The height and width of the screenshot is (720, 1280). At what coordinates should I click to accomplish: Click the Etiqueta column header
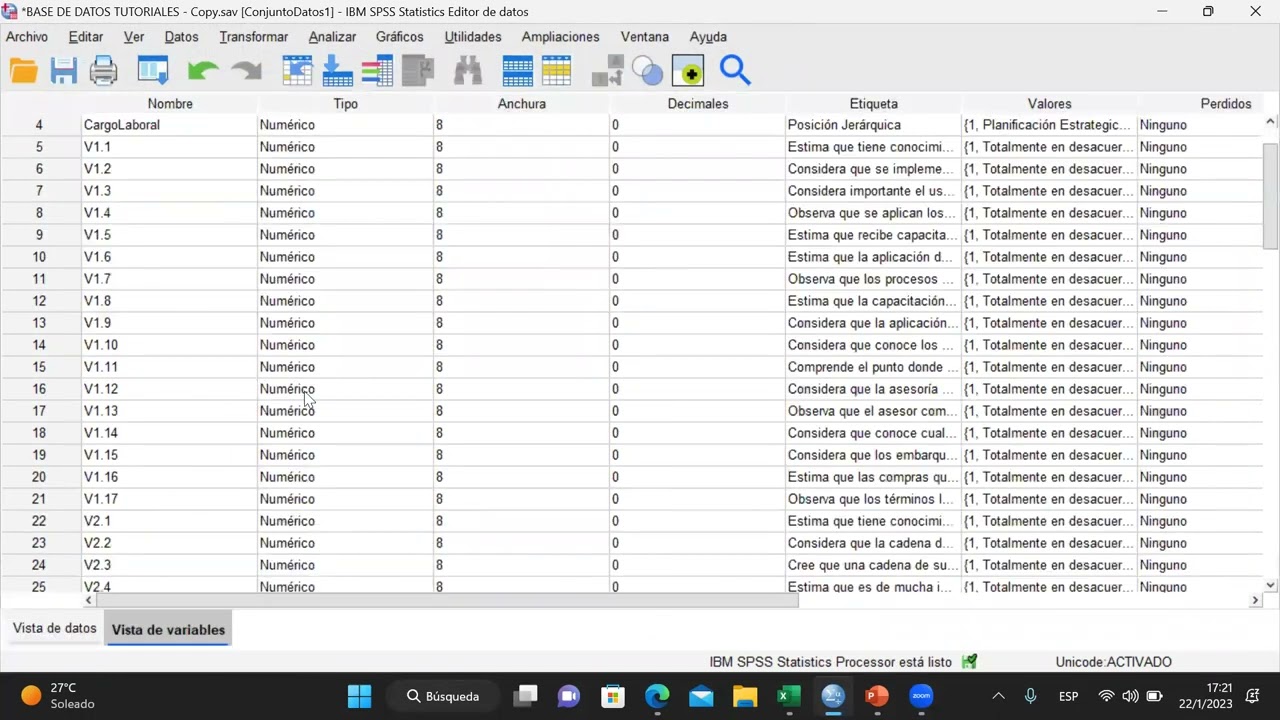[874, 104]
